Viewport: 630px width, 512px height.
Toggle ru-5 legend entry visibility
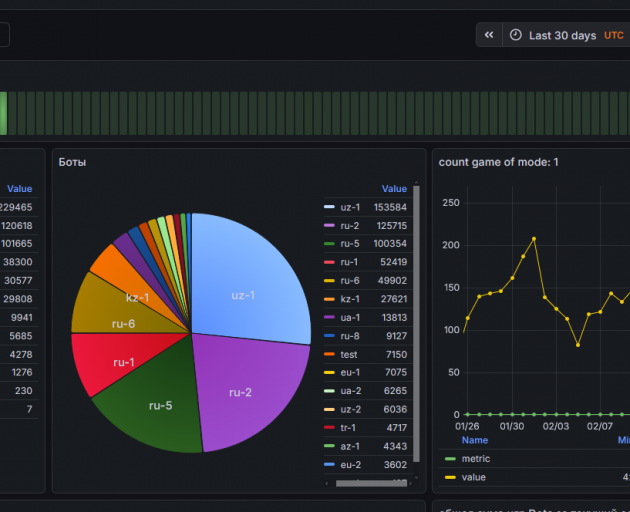click(350, 244)
